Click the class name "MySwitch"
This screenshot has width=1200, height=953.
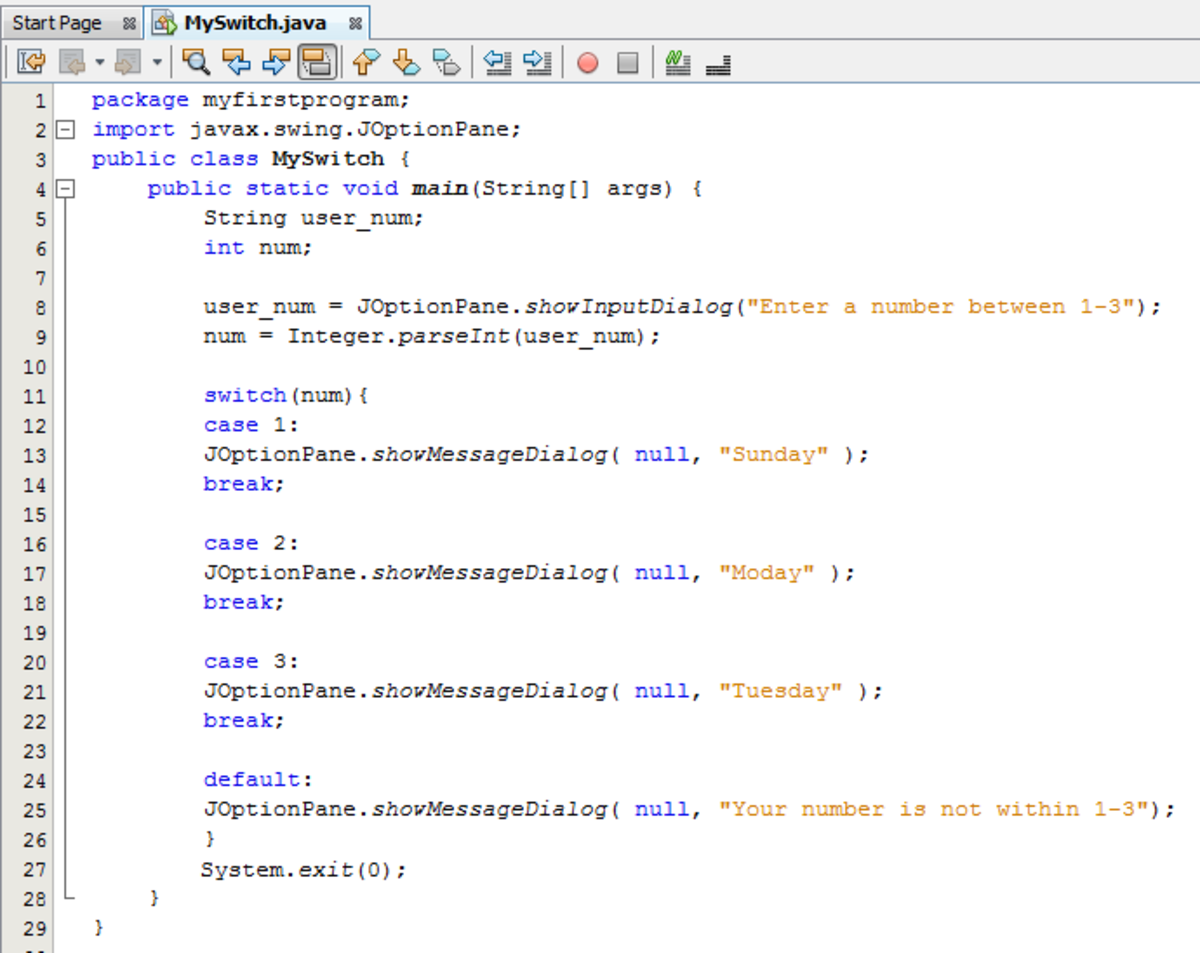click(328, 159)
